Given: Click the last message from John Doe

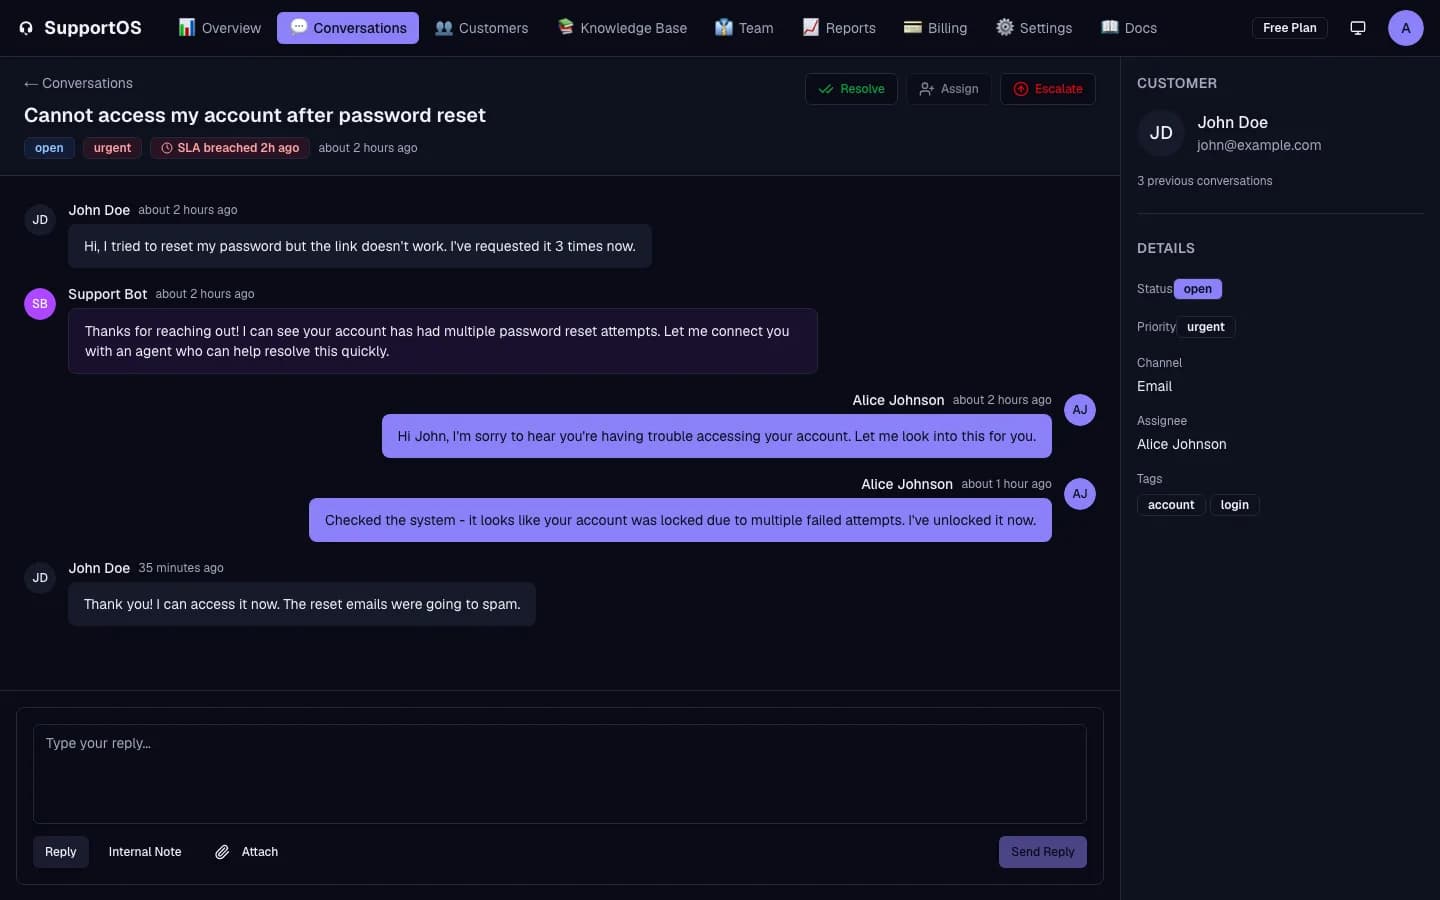Looking at the screenshot, I should coord(302,604).
